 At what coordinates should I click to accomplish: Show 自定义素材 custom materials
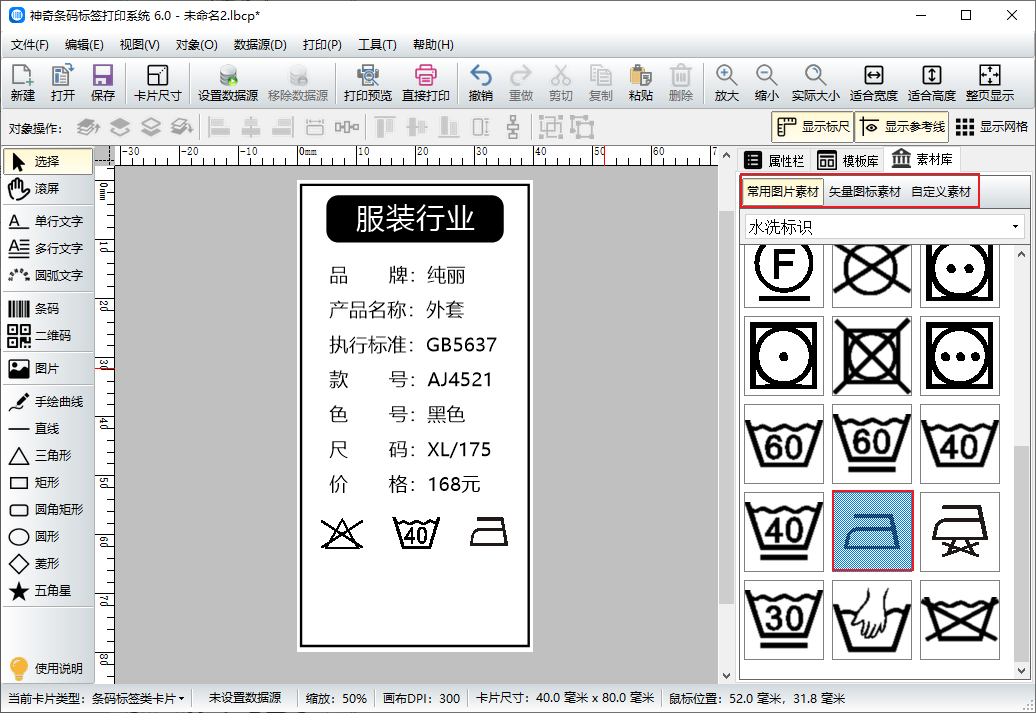(941, 192)
